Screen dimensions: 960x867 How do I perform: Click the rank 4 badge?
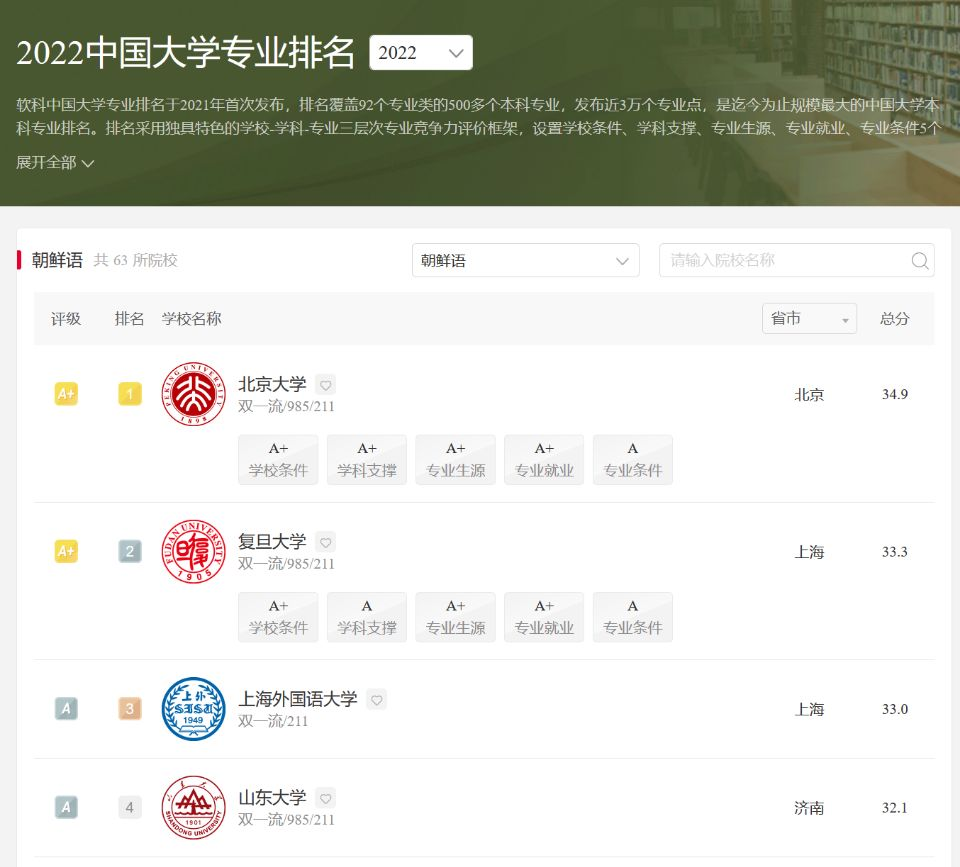point(130,807)
